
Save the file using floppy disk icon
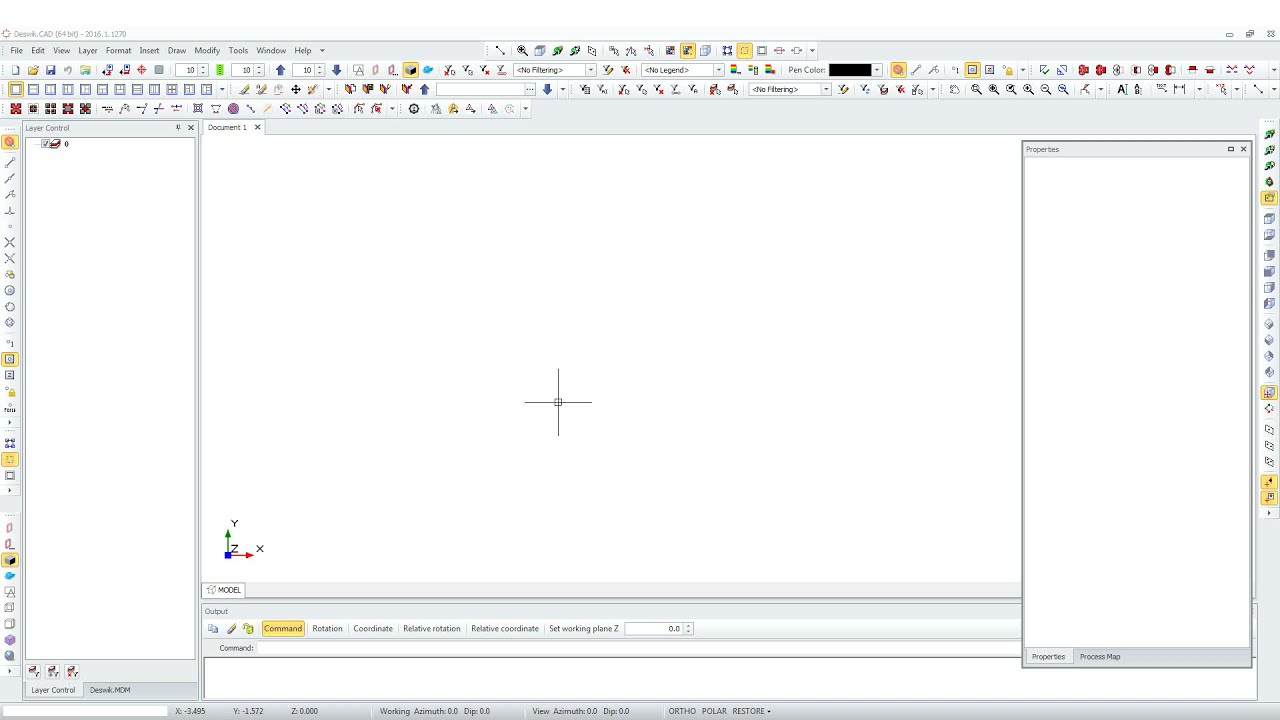coord(50,70)
